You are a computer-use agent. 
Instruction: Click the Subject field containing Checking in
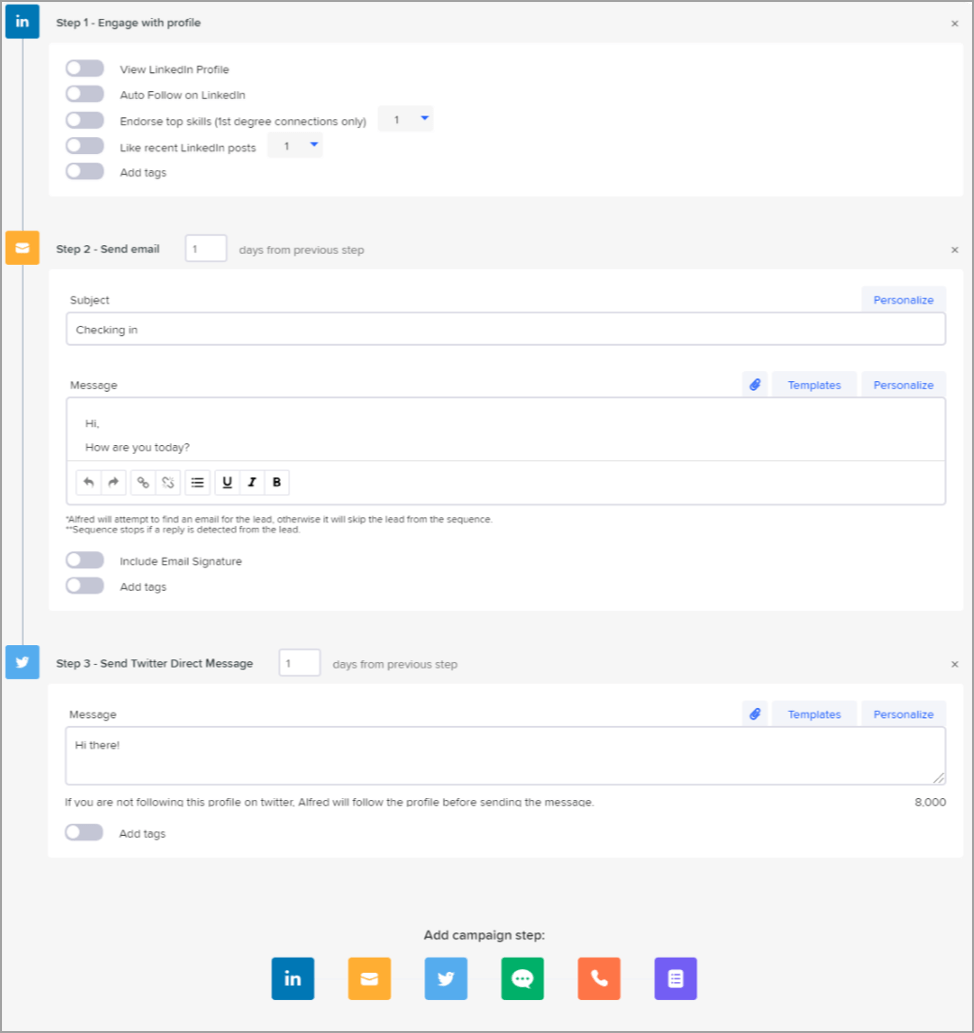point(505,330)
